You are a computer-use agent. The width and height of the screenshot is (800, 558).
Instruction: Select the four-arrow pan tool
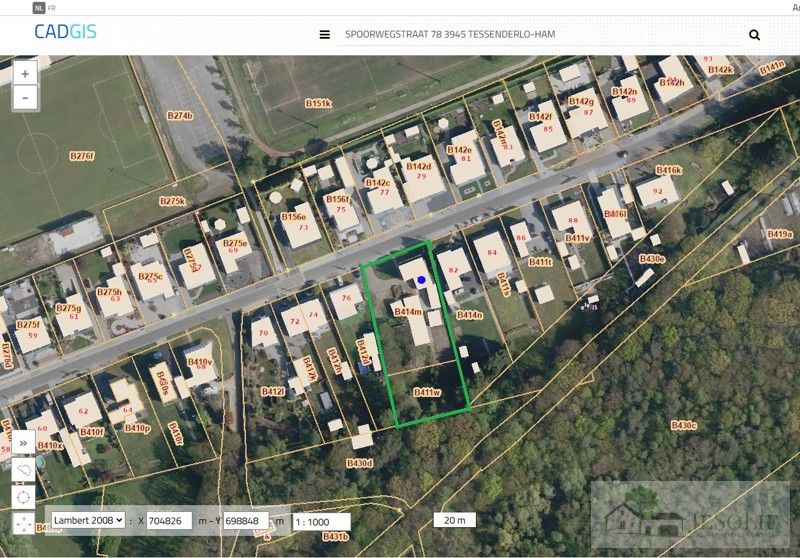23,524
